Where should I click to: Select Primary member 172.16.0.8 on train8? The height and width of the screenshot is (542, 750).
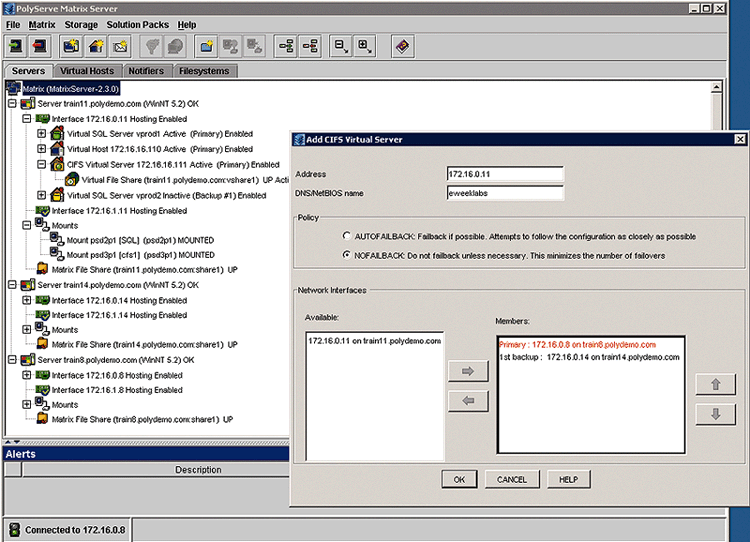[x=577, y=344]
